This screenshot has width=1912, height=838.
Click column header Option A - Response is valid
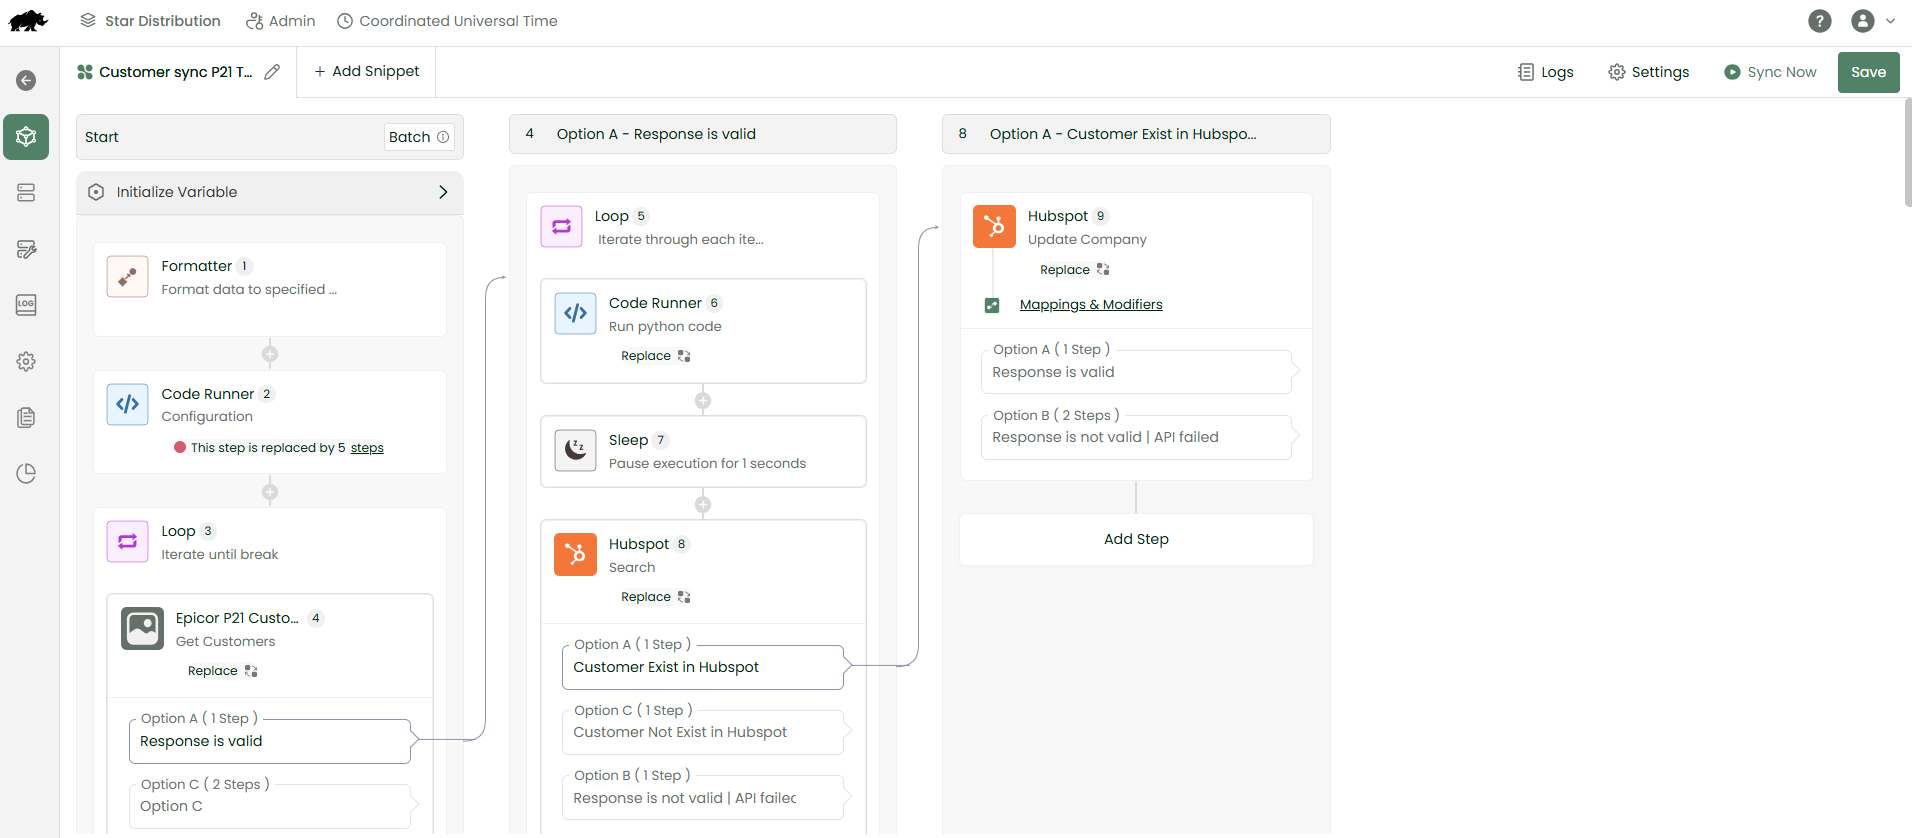[703, 134]
